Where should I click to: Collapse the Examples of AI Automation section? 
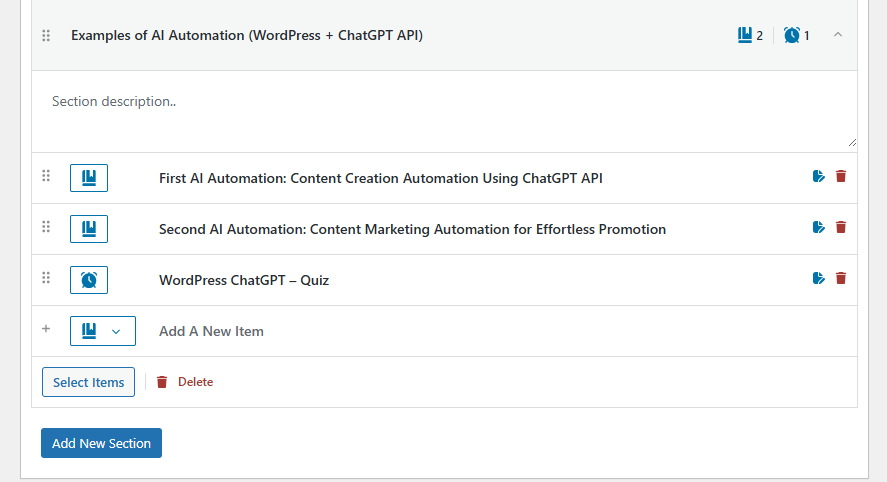(838, 35)
